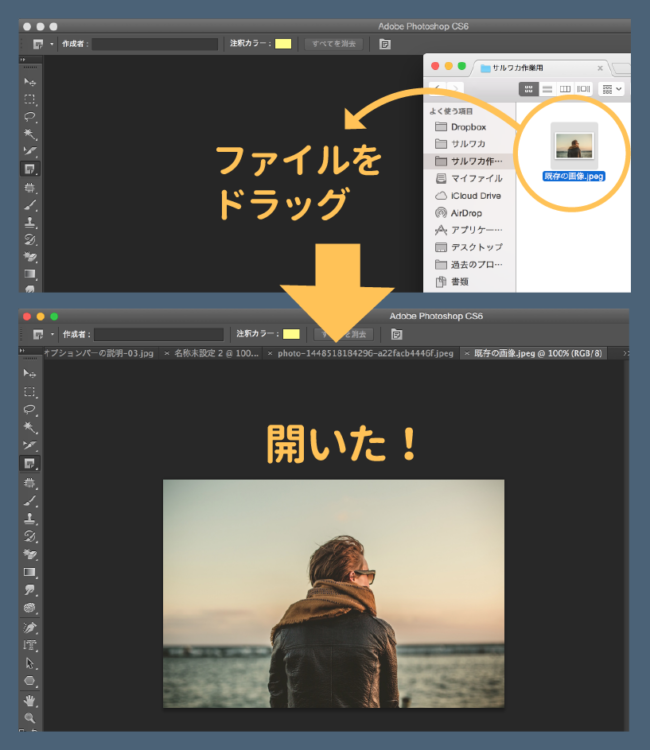Select Rectangular Marquee tool in lower Photoshop window
The width and height of the screenshot is (650, 750).
[30, 392]
